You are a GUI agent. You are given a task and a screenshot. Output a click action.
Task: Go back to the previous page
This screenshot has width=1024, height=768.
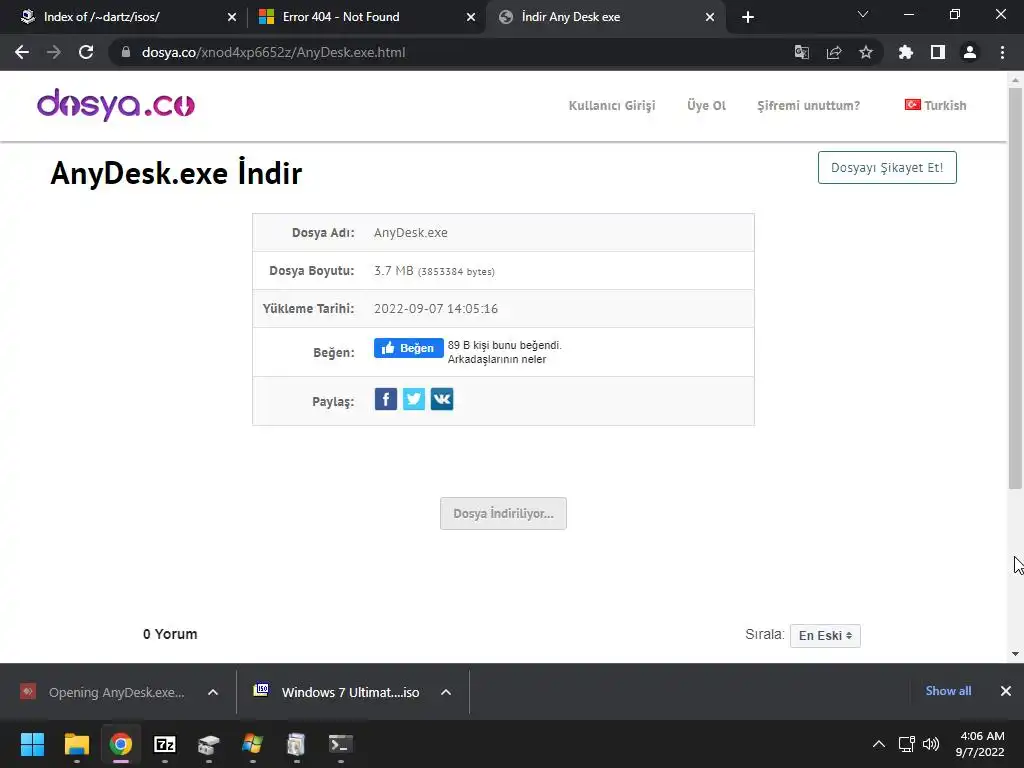(22, 52)
